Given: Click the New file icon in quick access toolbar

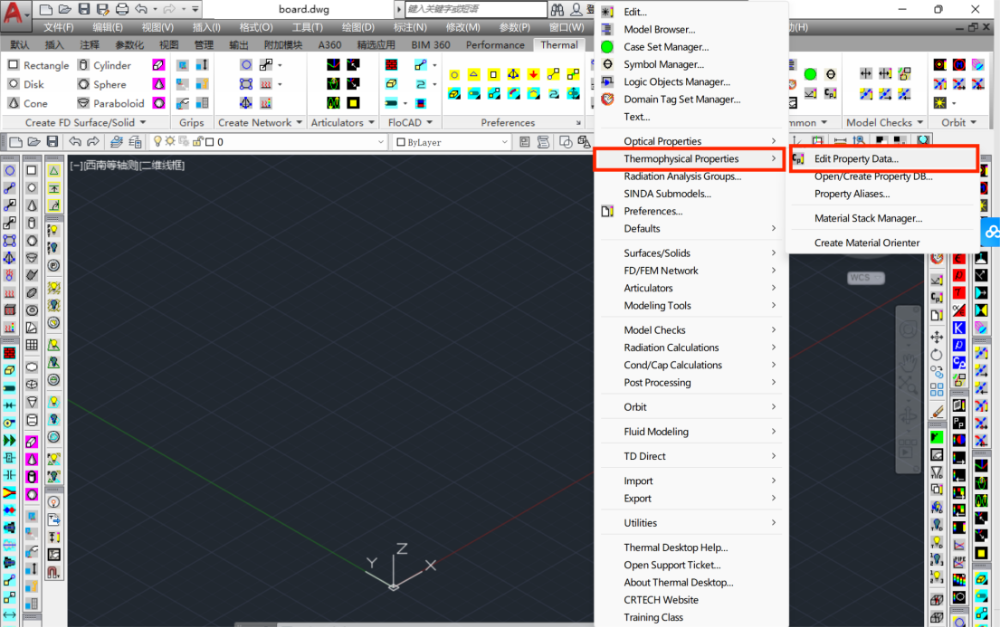Looking at the screenshot, I should [46, 9].
